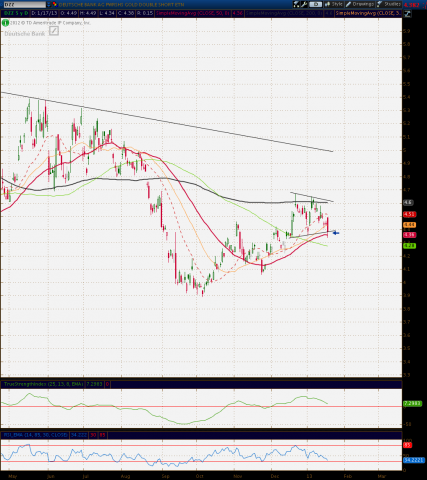The width and height of the screenshot is (427, 480).
Task: Click the RSI_EMA study header label
Action: 35,435
